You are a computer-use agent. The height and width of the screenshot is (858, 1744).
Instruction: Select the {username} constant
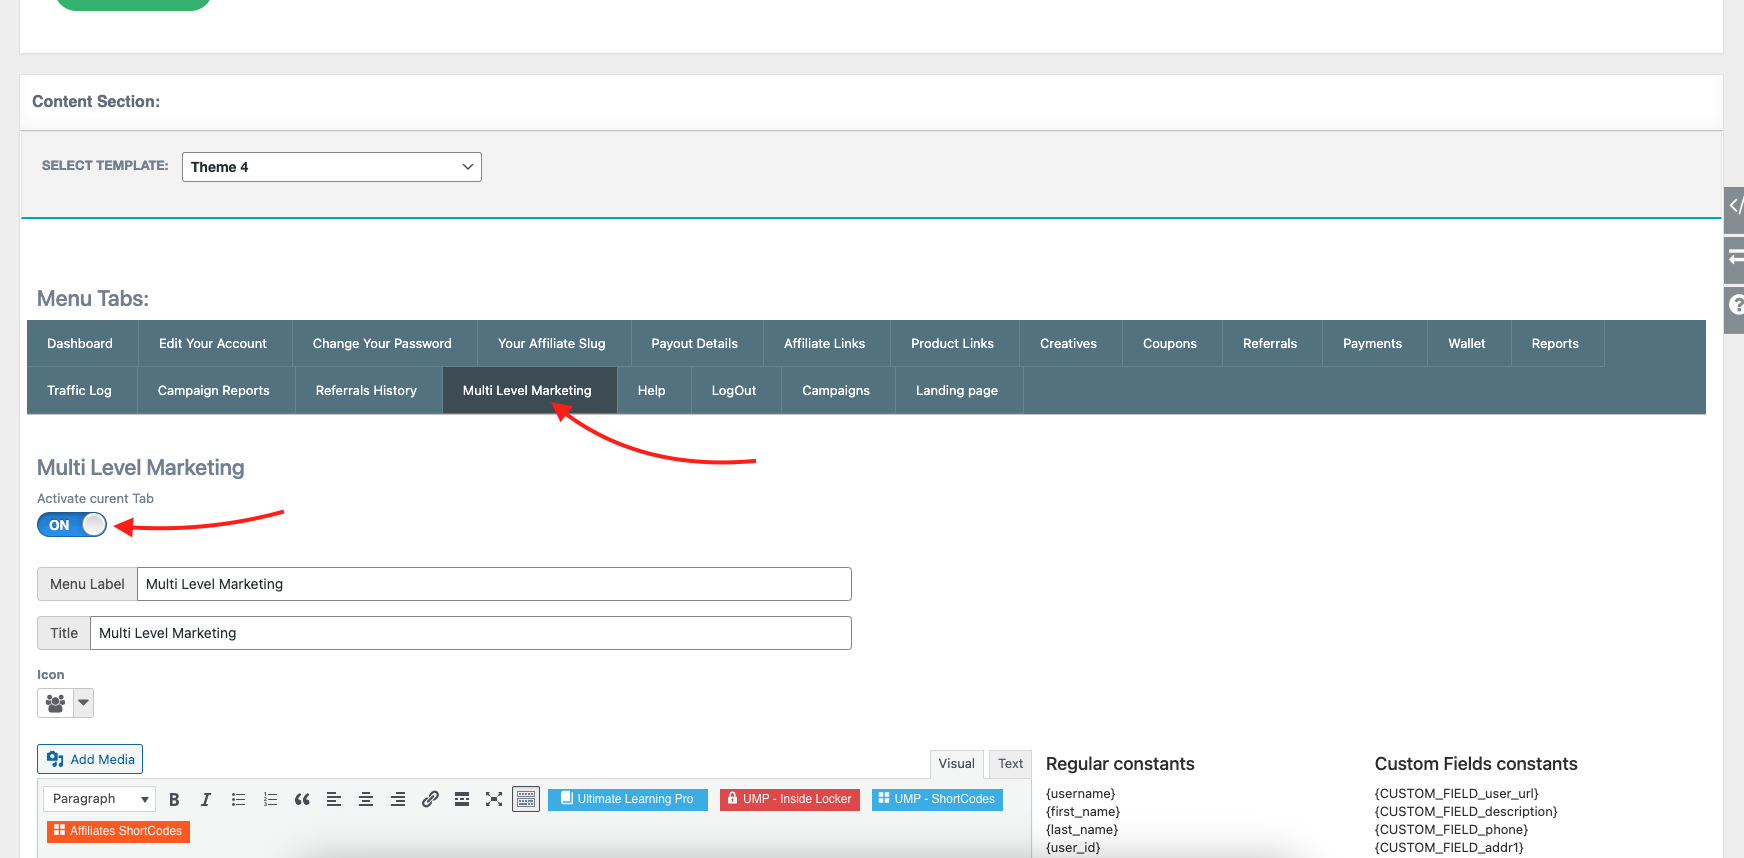pyautogui.click(x=1081, y=794)
